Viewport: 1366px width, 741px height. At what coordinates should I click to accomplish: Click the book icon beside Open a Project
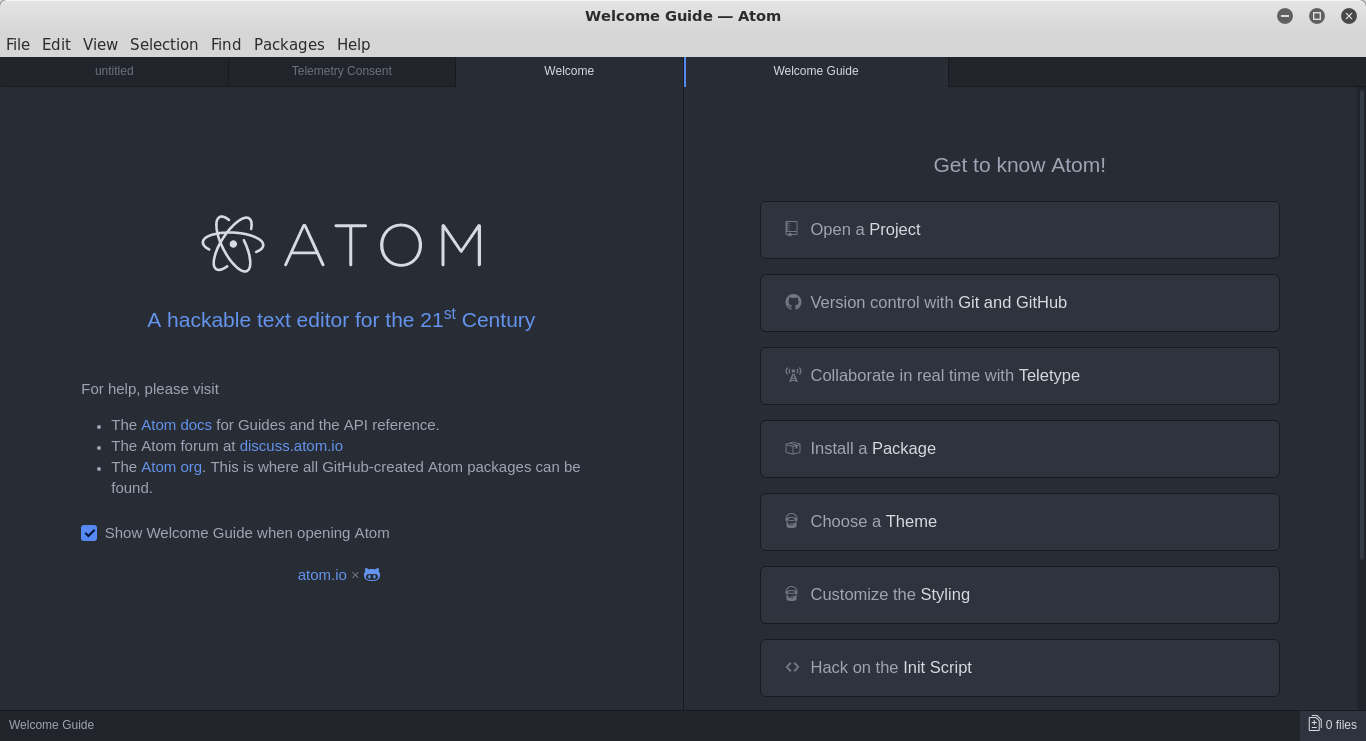click(792, 229)
